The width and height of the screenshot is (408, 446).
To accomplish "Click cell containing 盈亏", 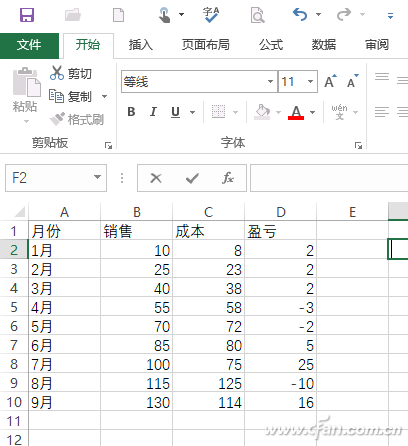I will [x=281, y=231].
